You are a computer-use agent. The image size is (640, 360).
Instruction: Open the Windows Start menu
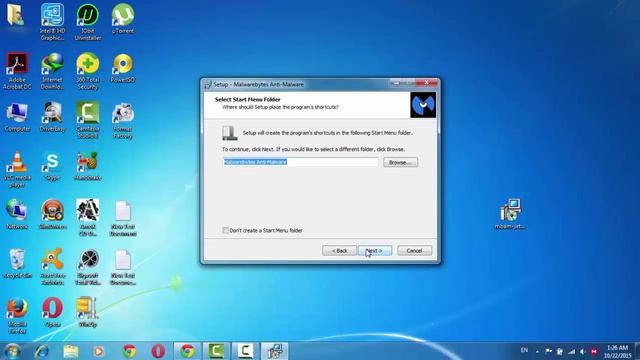(12, 351)
